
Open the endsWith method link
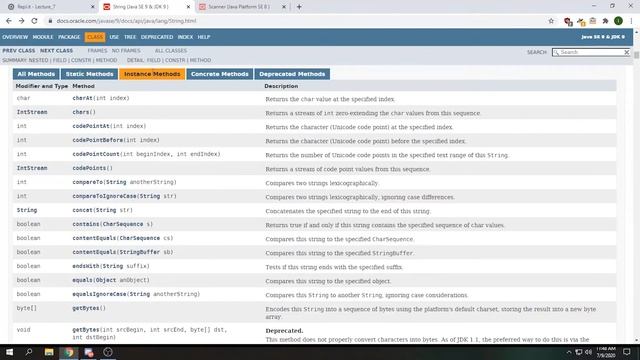point(86,266)
